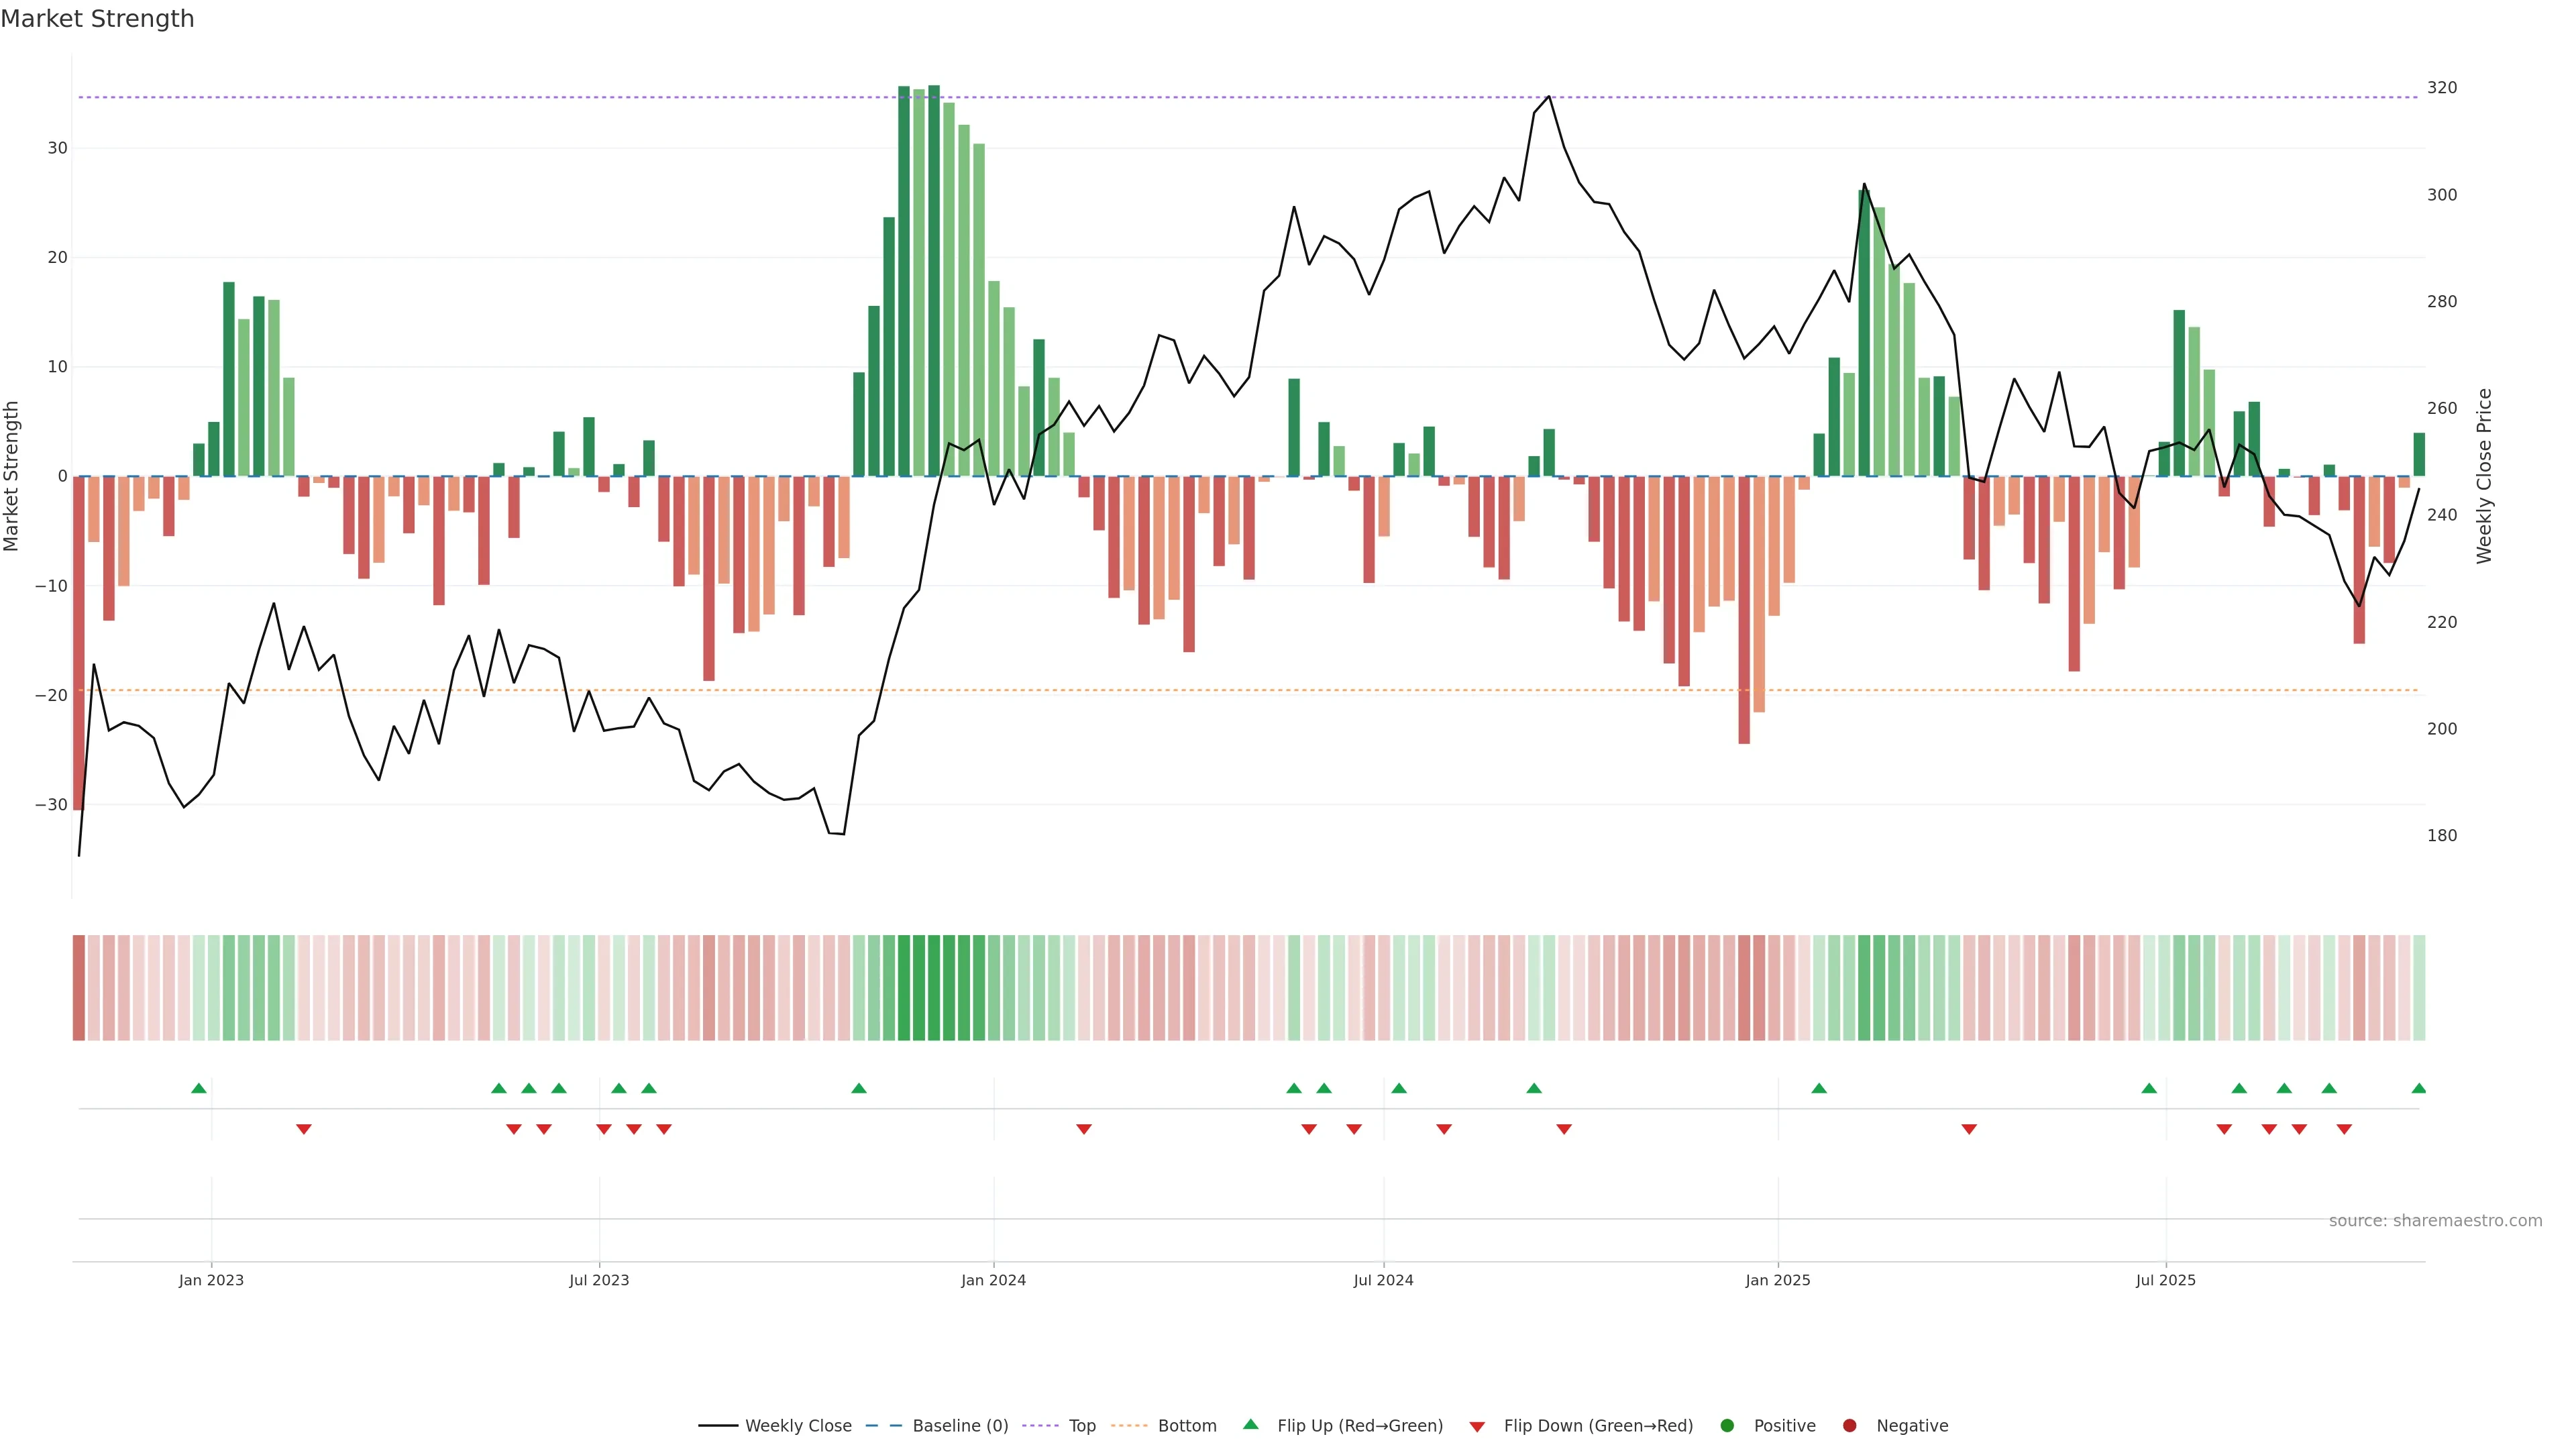This screenshot has width=2576, height=1449.
Task: Click the red flip-down triangle after Jan 2024
Action: 1084,1129
